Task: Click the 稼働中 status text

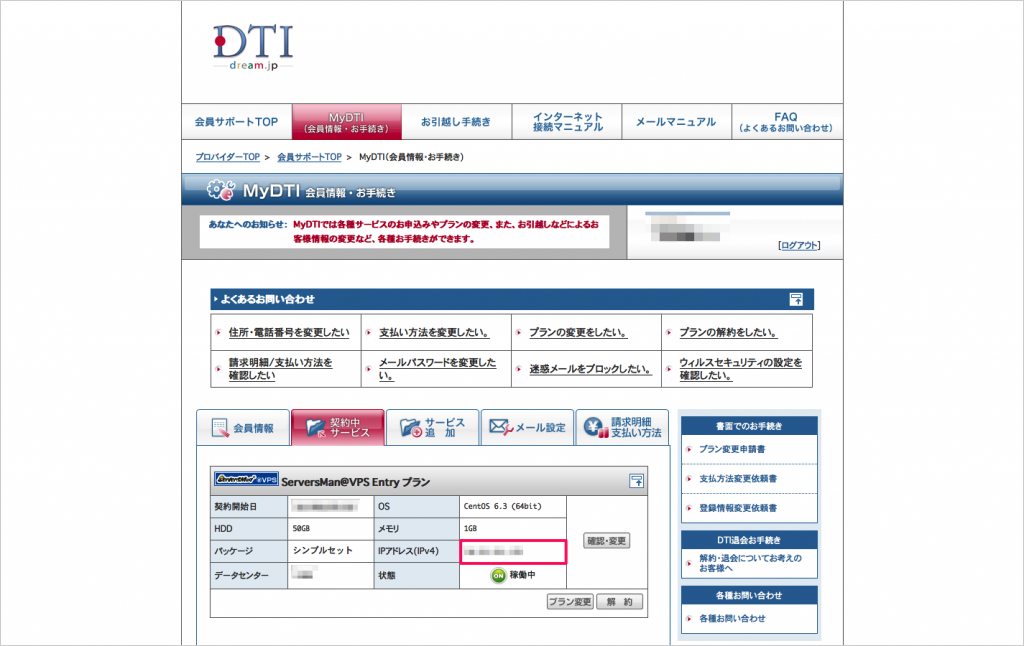Action: [522, 575]
